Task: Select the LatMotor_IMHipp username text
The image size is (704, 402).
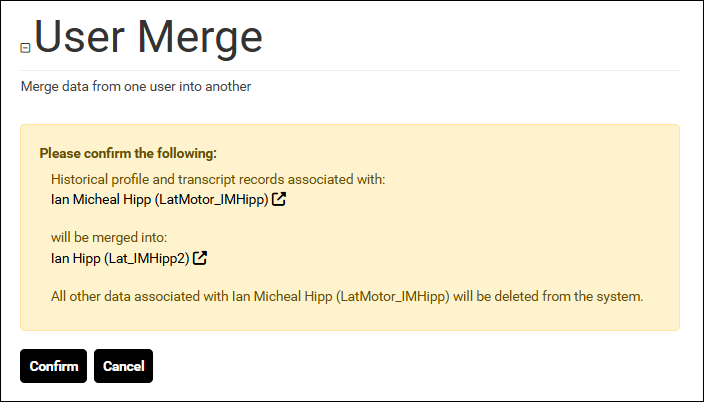Action: (x=212, y=199)
